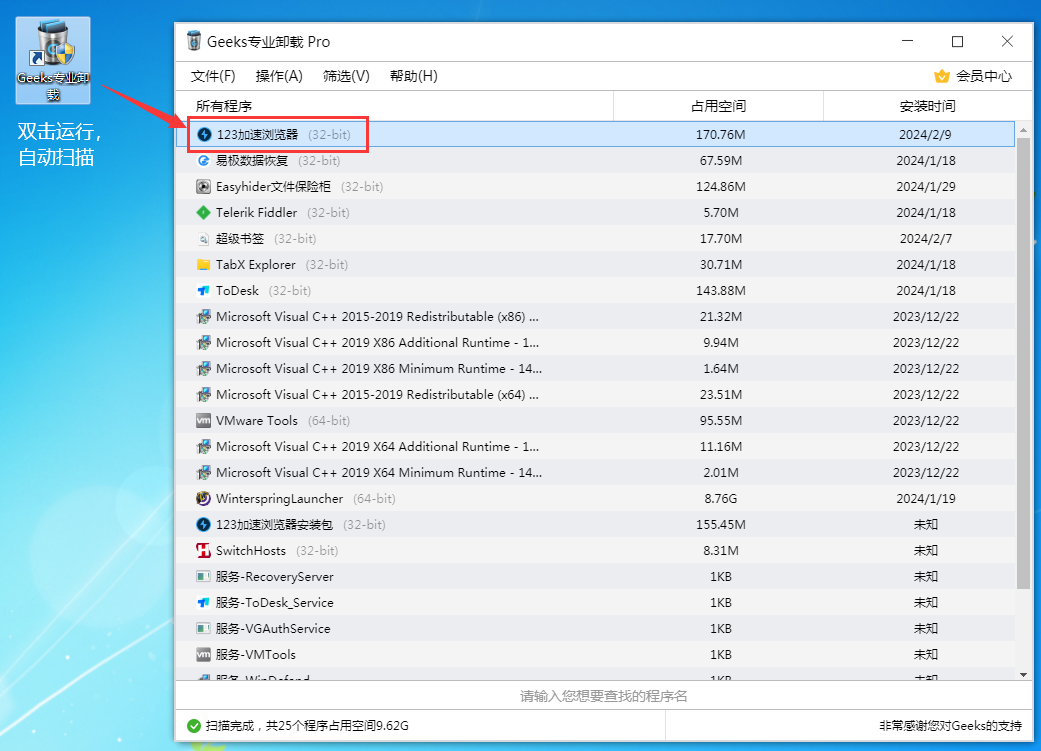Click the 非常感谢您对Geeks的支持 status text
1041x751 pixels.
pyautogui.click(x=951, y=726)
